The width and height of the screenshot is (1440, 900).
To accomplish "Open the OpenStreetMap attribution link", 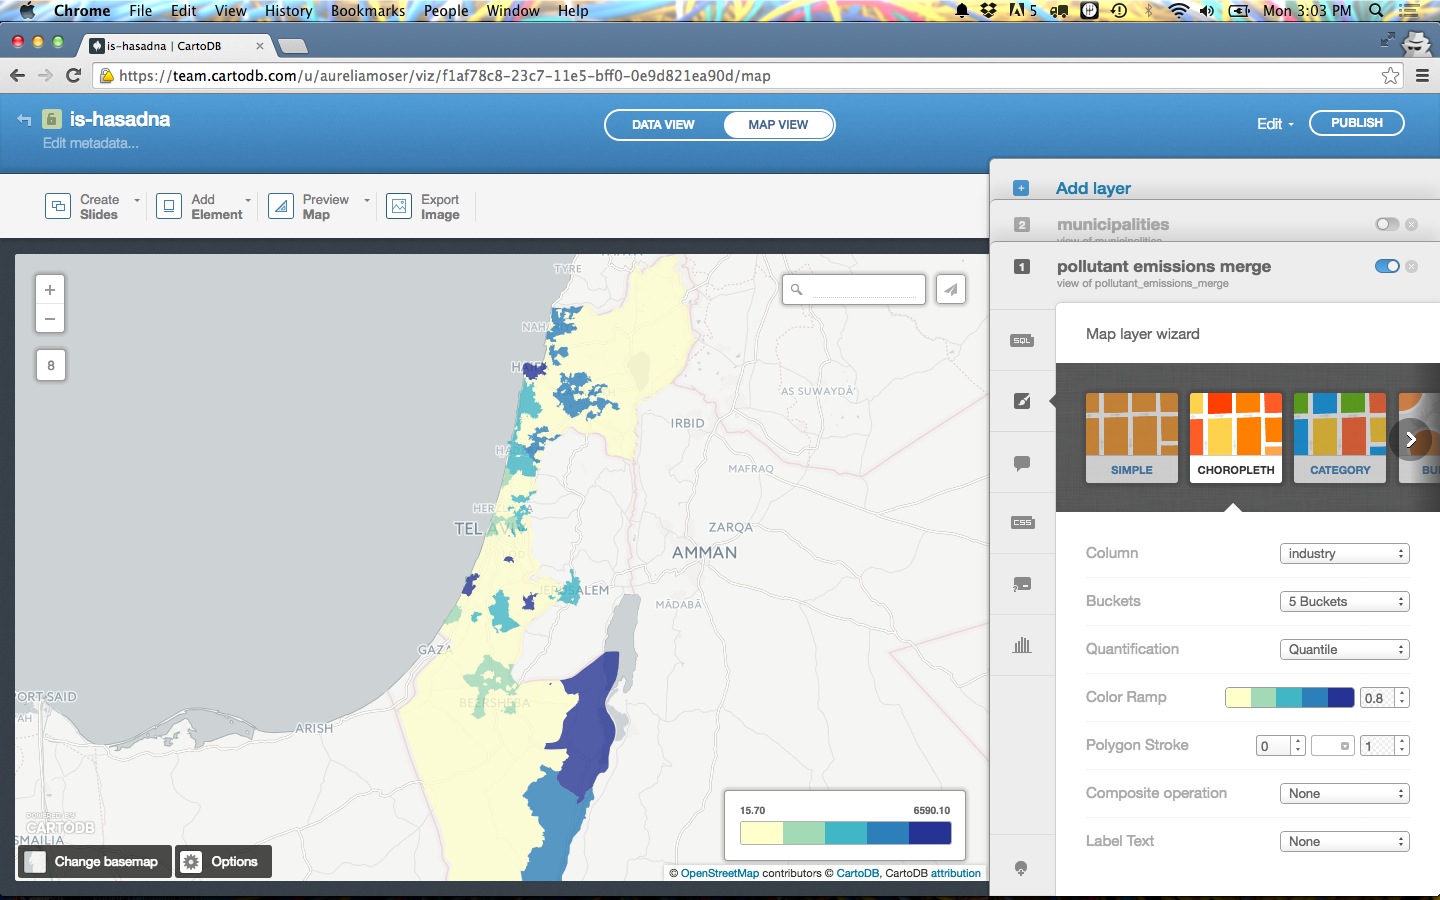I will tap(719, 873).
